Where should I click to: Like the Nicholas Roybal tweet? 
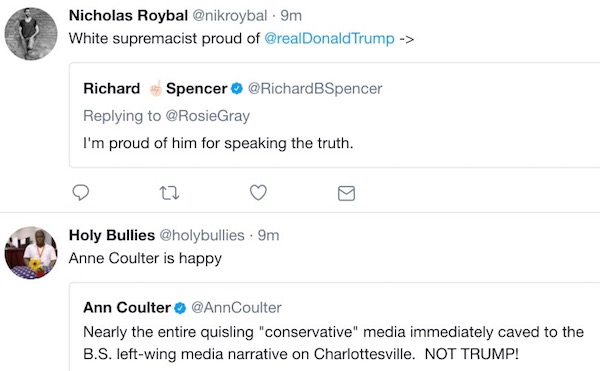258,192
